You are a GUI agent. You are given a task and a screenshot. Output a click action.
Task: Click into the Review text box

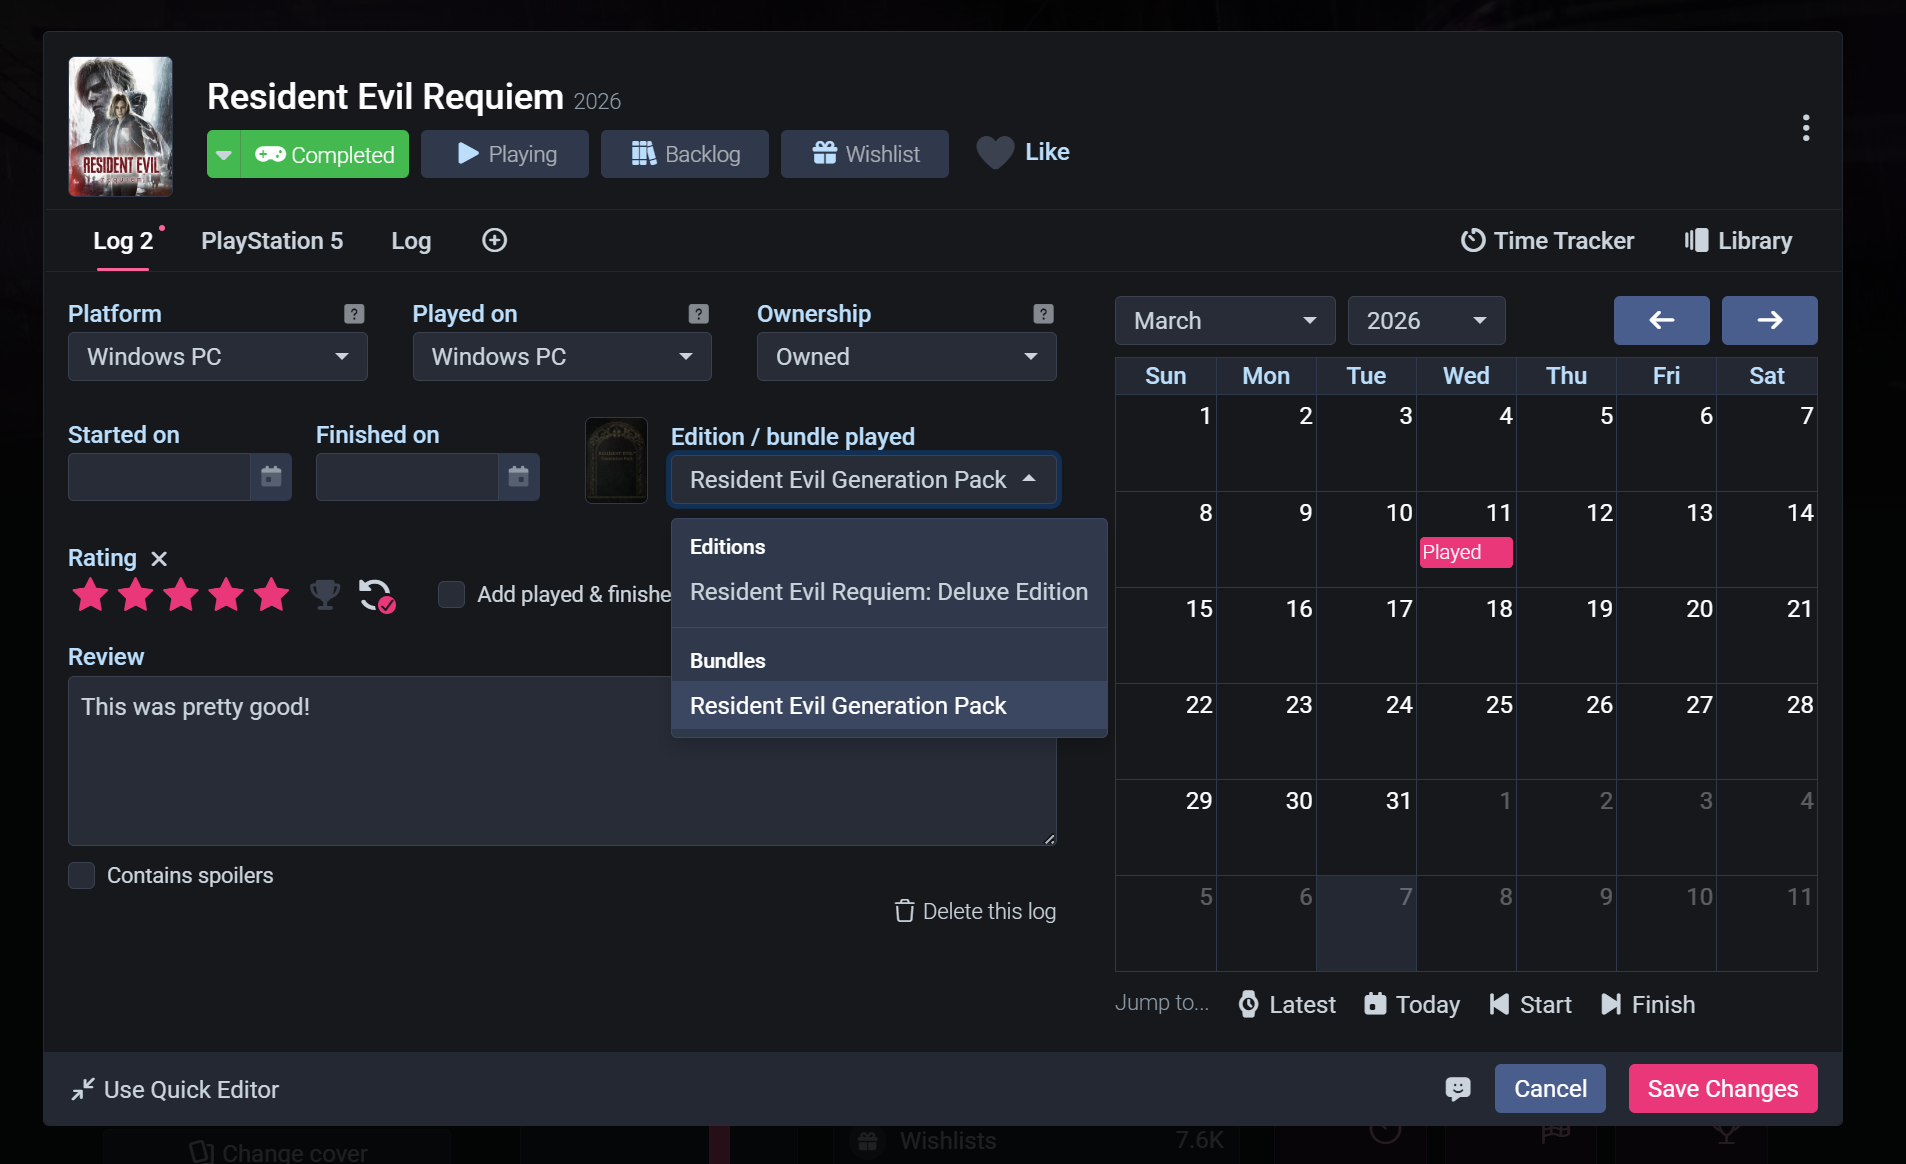click(x=562, y=761)
